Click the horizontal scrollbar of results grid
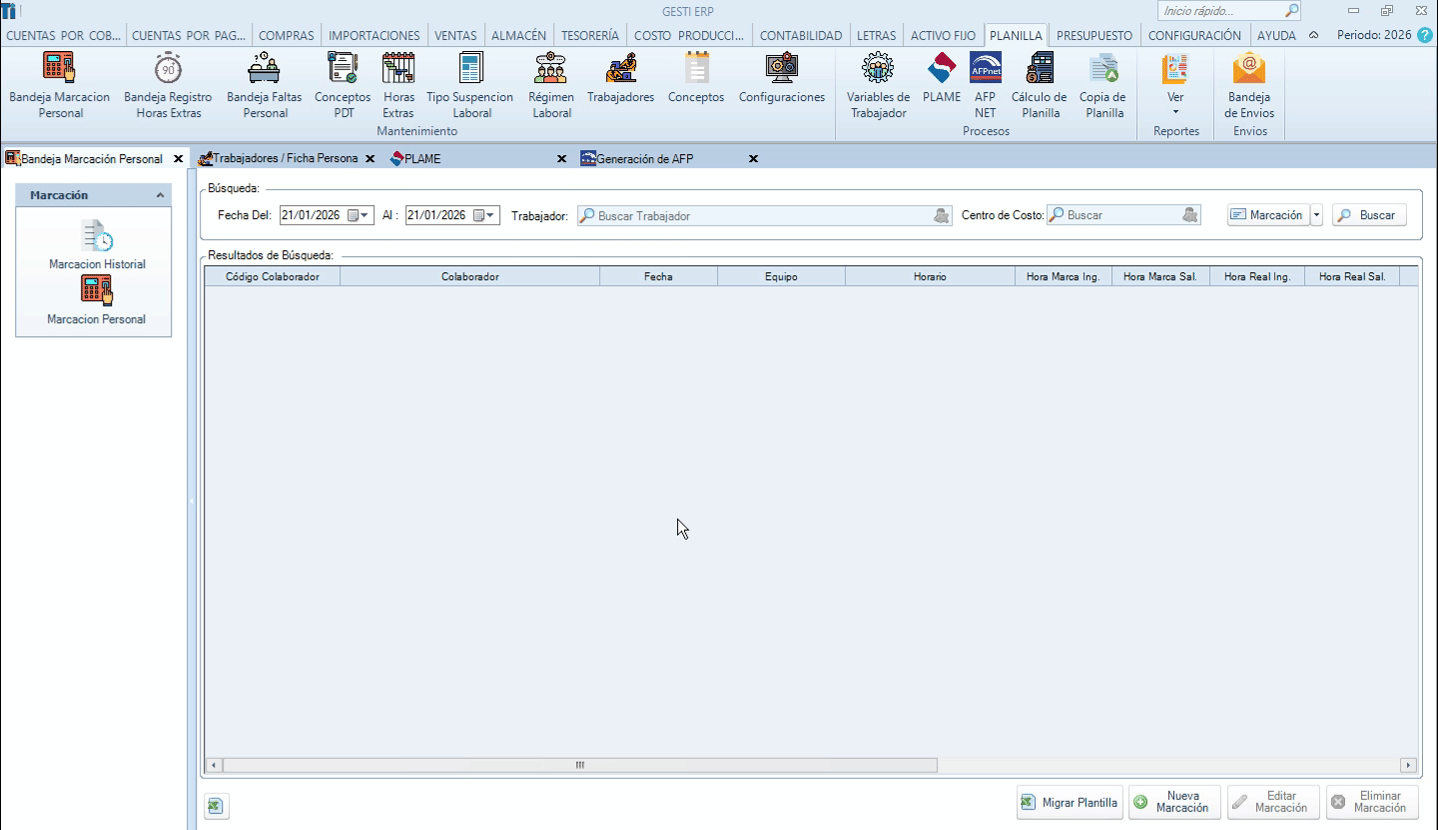 point(579,765)
